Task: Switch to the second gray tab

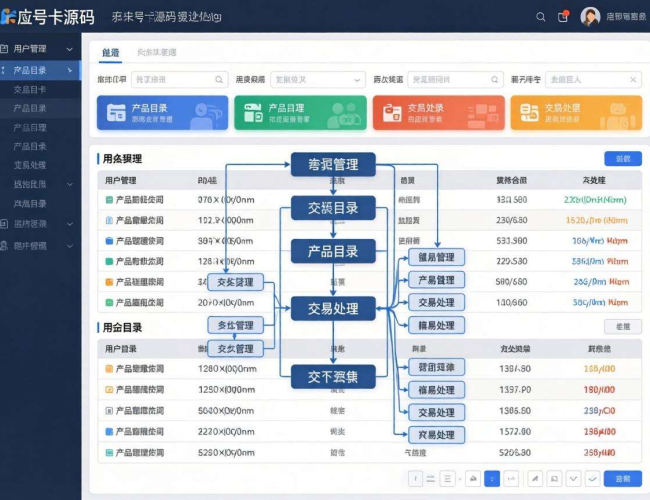Action: click(157, 53)
